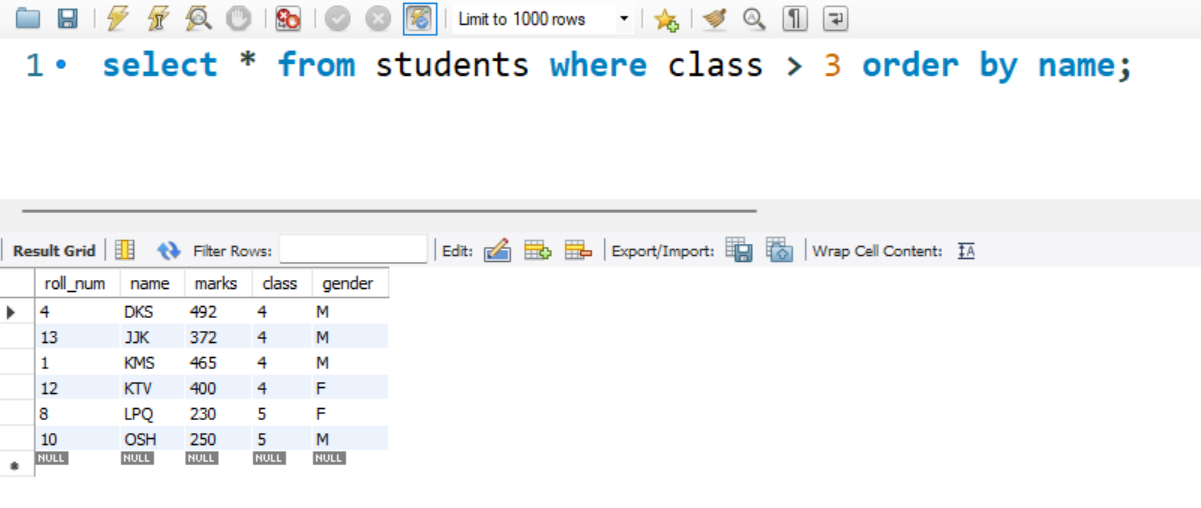Viewport: 1201px width, 508px height.
Task: Select line number 1 in the editor gutter
Action: (x=35, y=65)
